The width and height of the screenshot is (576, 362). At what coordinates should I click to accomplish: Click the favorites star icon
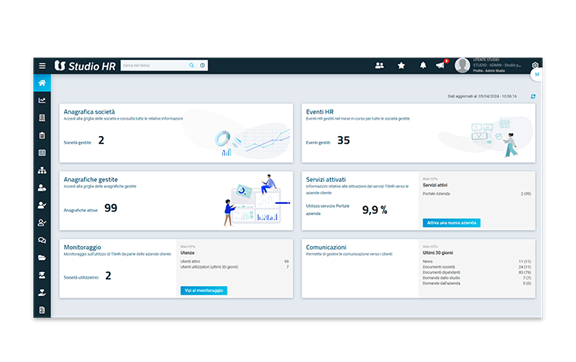(x=401, y=65)
